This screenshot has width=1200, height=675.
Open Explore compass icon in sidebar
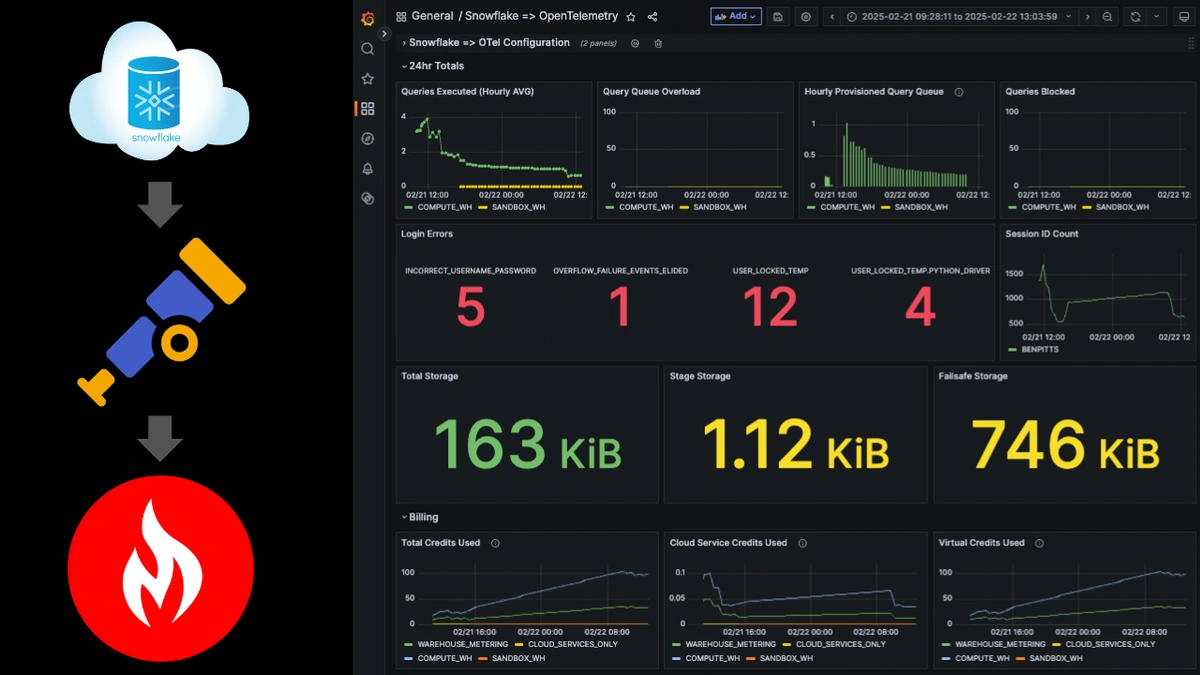pyautogui.click(x=367, y=139)
